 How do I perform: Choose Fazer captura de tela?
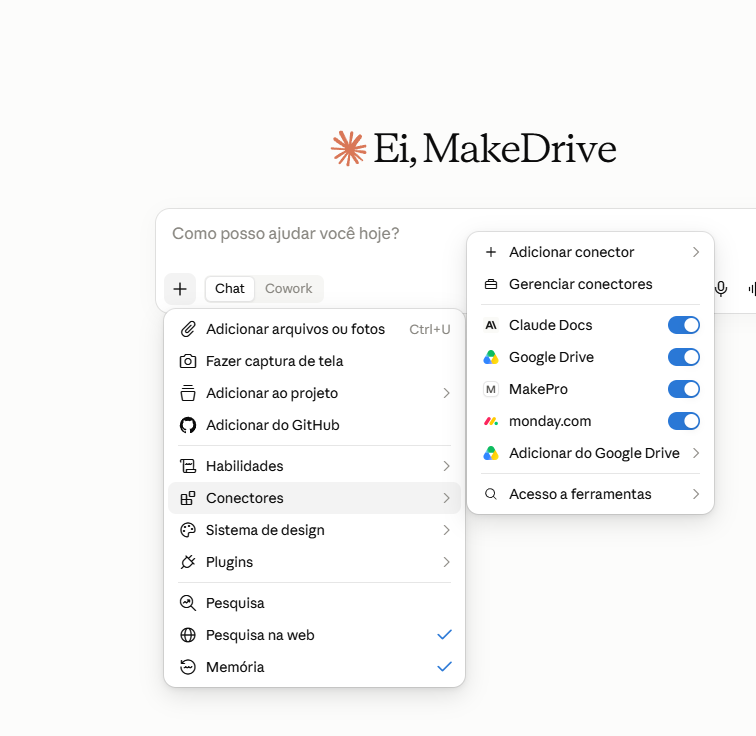314,361
